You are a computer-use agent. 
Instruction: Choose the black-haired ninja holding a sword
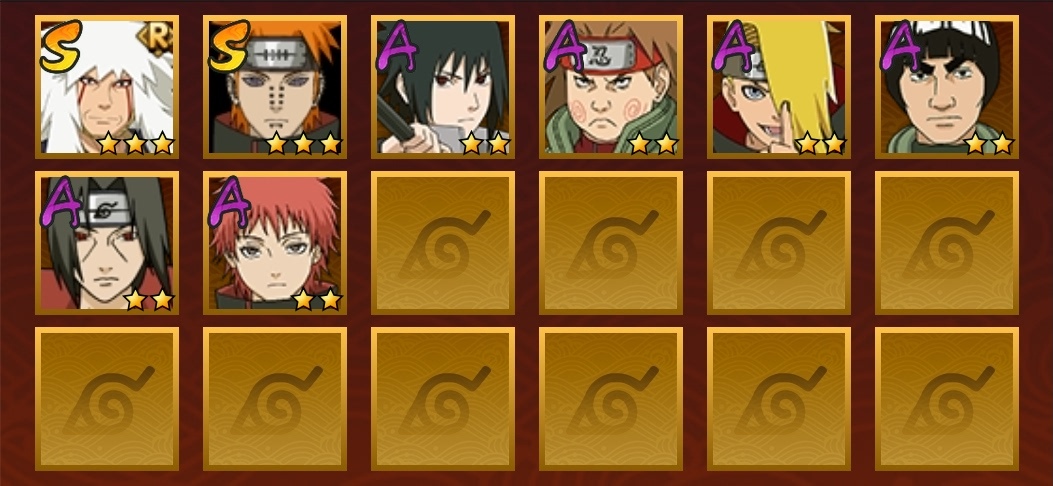(443, 87)
